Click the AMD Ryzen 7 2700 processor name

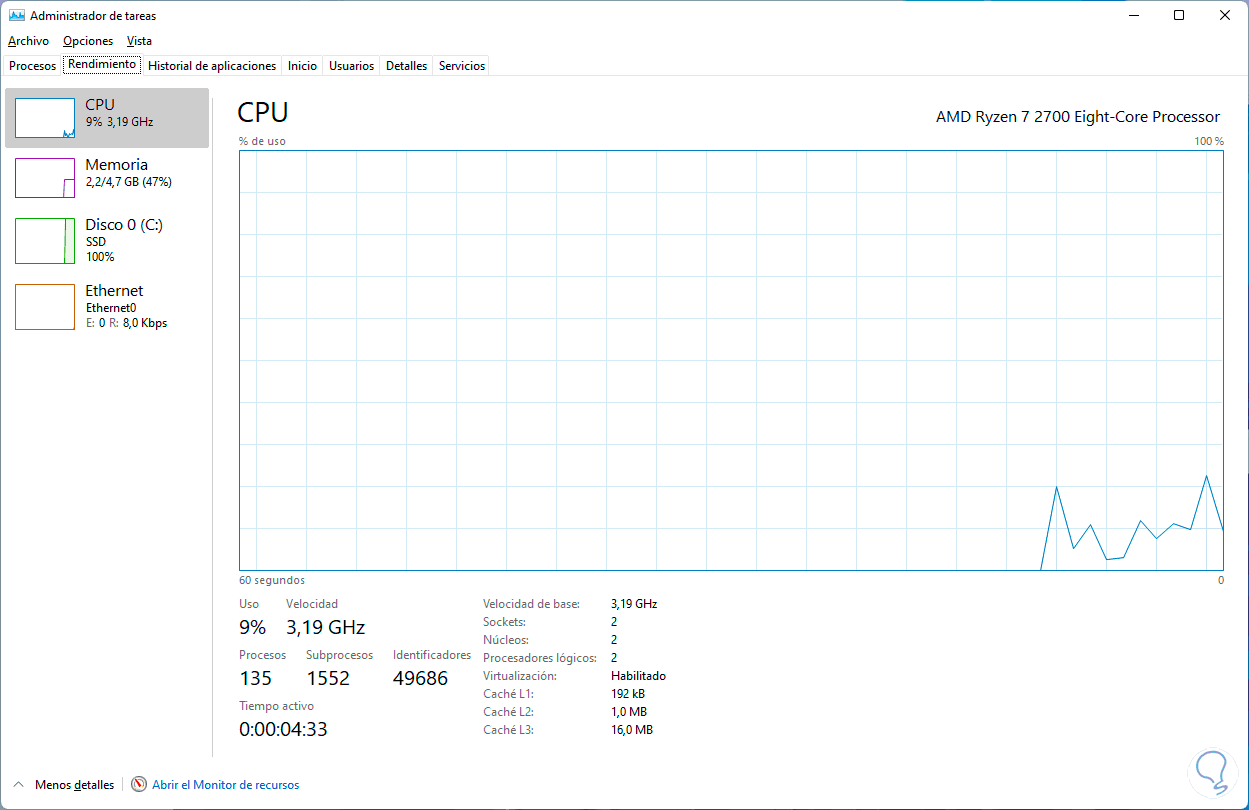[x=1078, y=117]
